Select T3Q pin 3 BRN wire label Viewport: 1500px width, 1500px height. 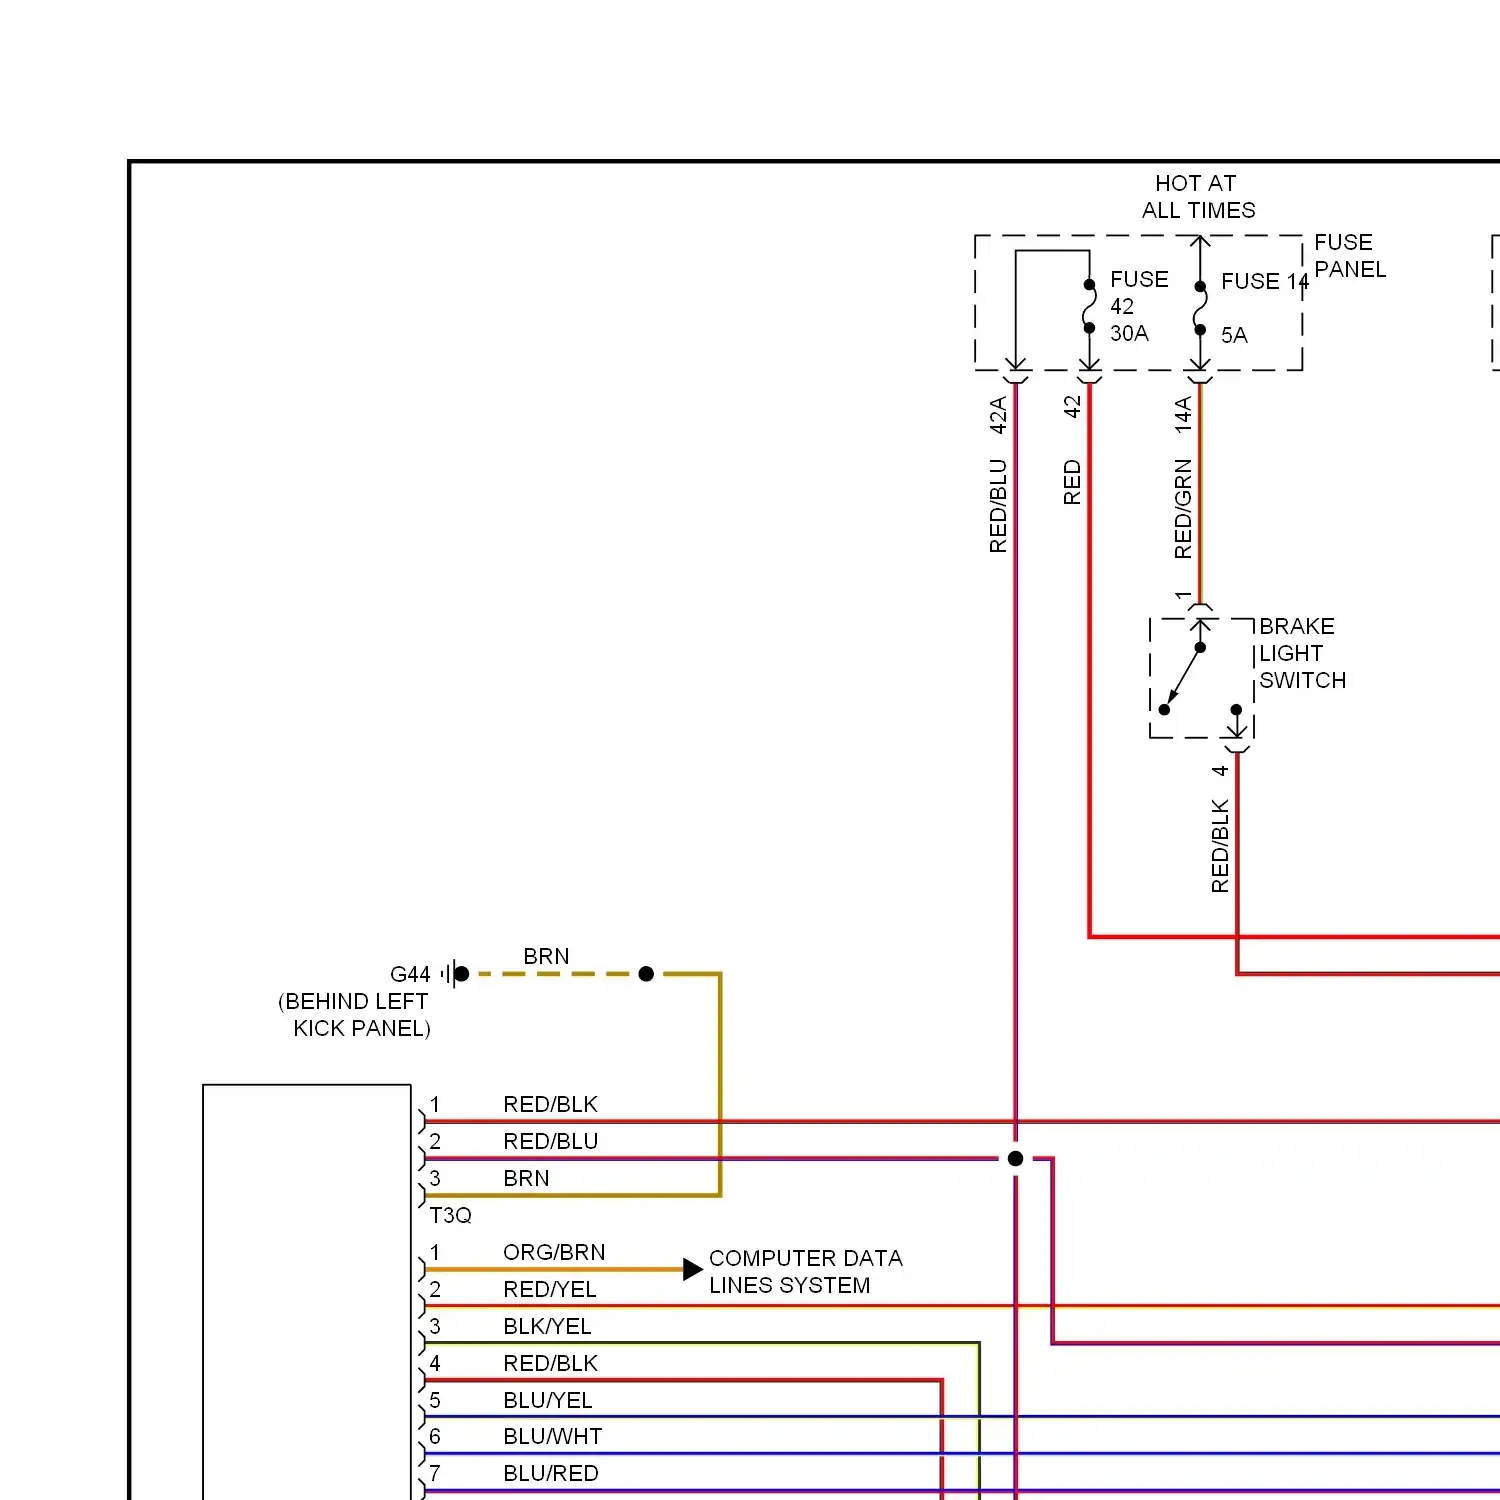coord(526,1178)
